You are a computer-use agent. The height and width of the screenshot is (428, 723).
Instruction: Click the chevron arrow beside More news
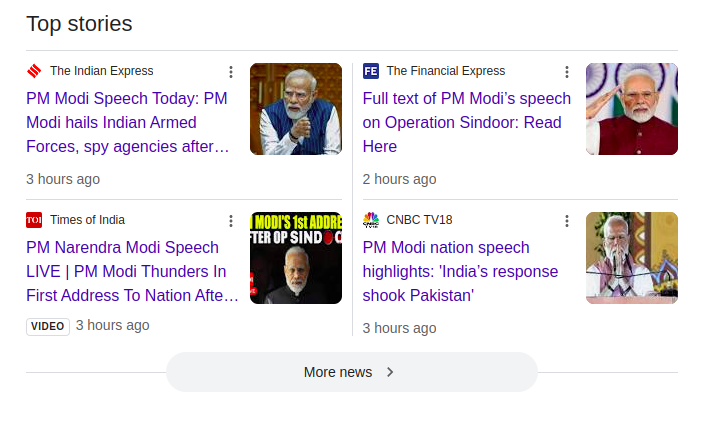(390, 372)
